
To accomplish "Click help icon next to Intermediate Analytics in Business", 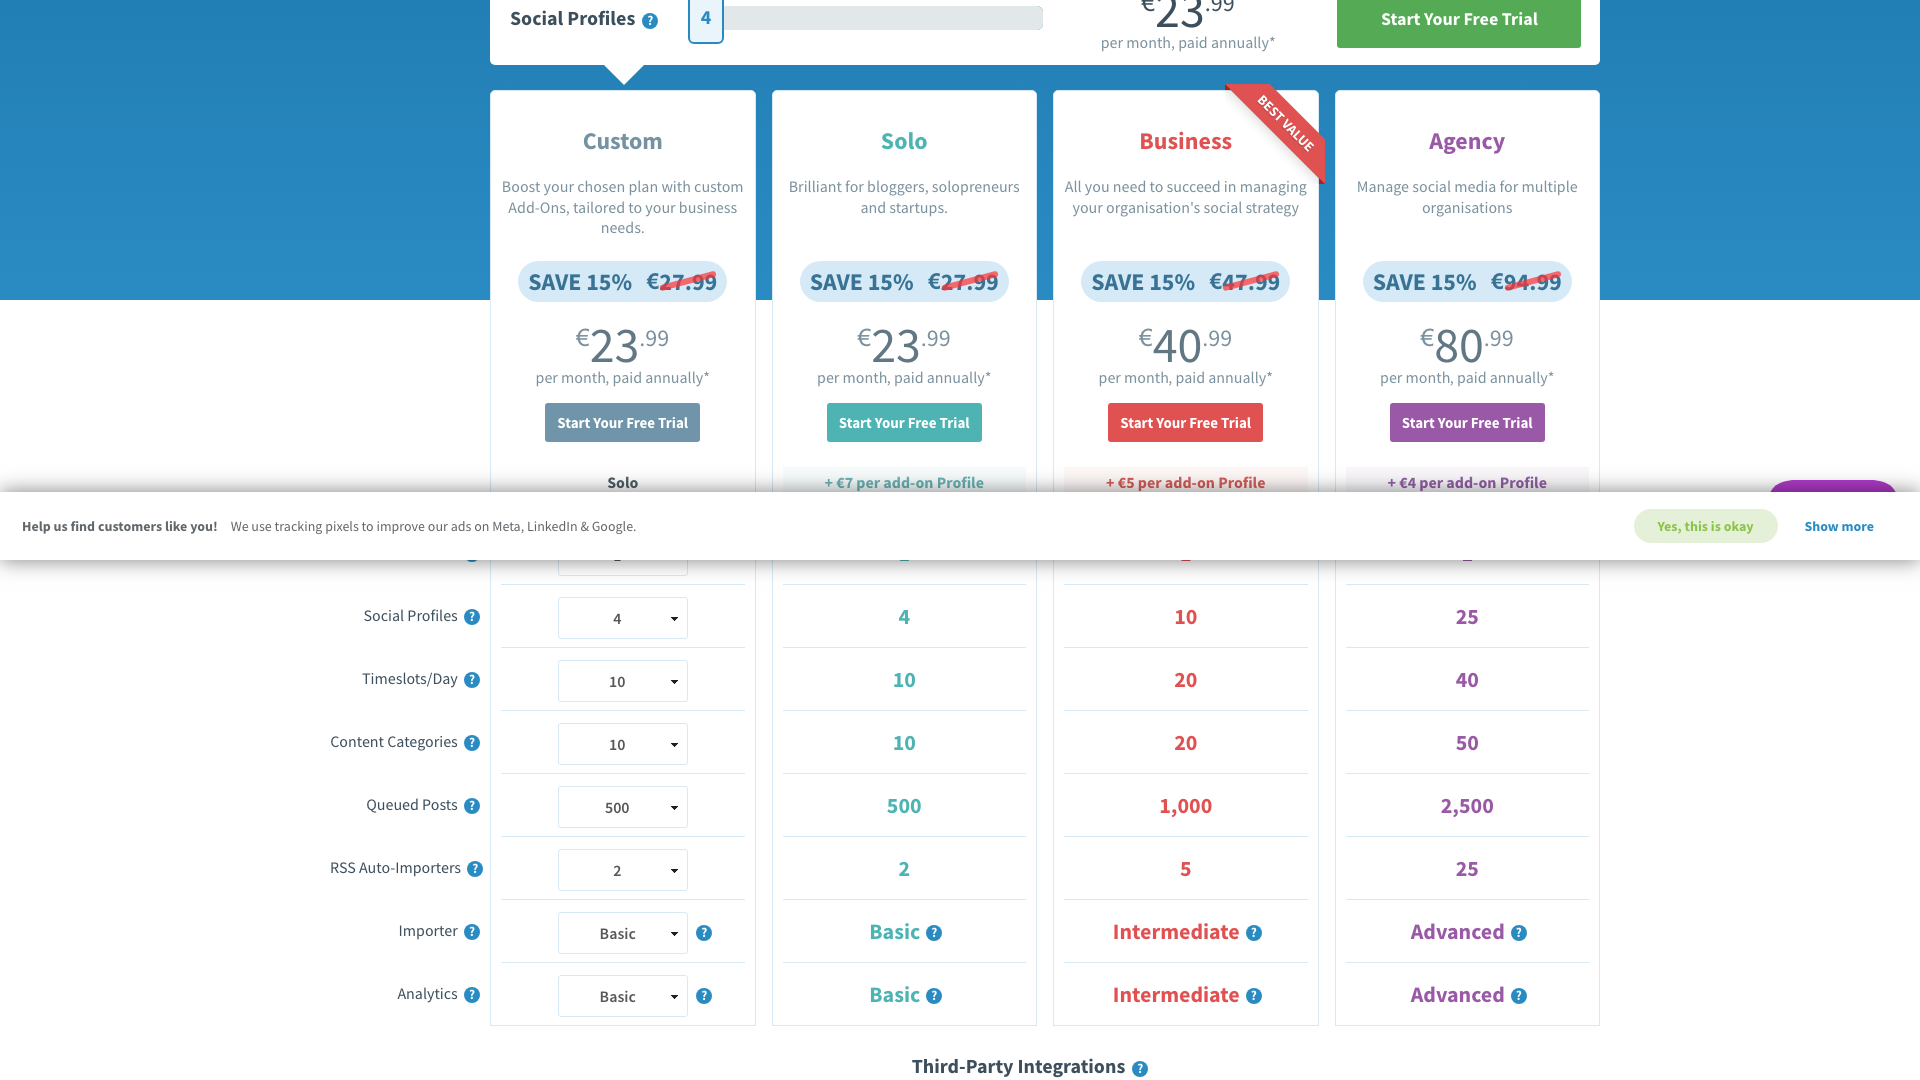I will [1254, 996].
